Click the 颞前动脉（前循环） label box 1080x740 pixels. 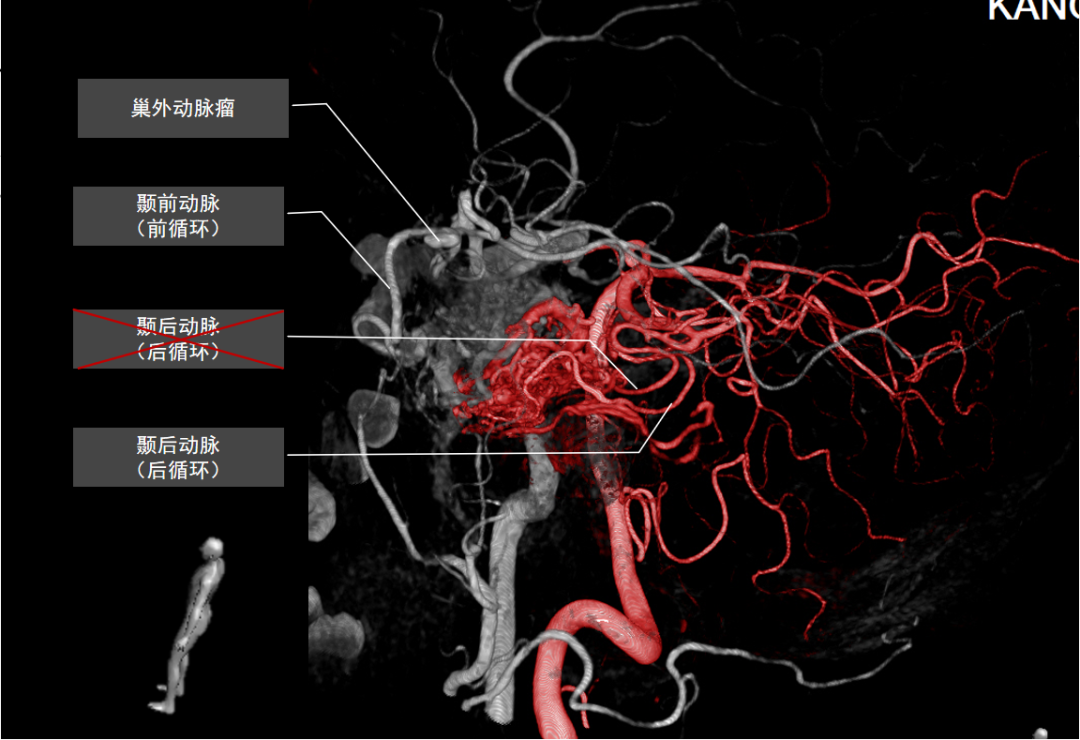point(178,216)
